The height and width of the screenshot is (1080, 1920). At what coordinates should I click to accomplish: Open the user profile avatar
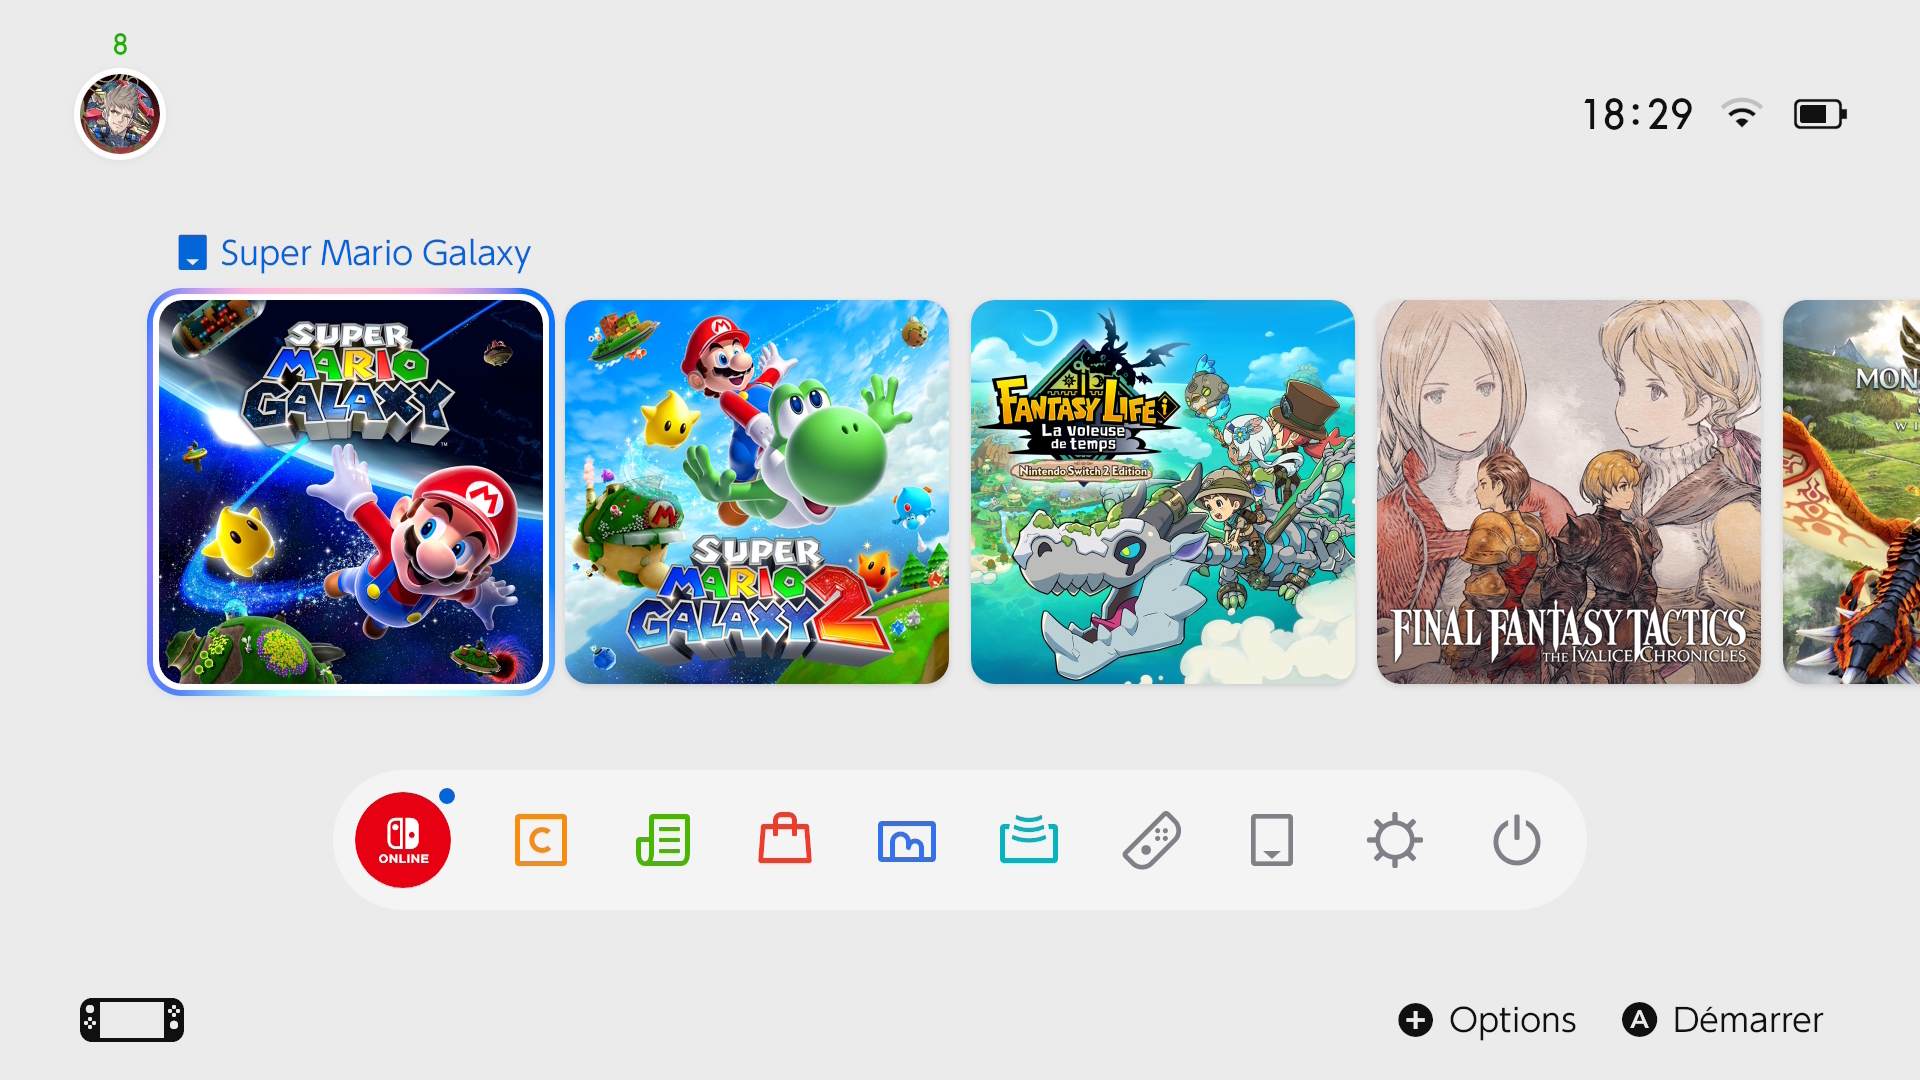pyautogui.click(x=120, y=114)
